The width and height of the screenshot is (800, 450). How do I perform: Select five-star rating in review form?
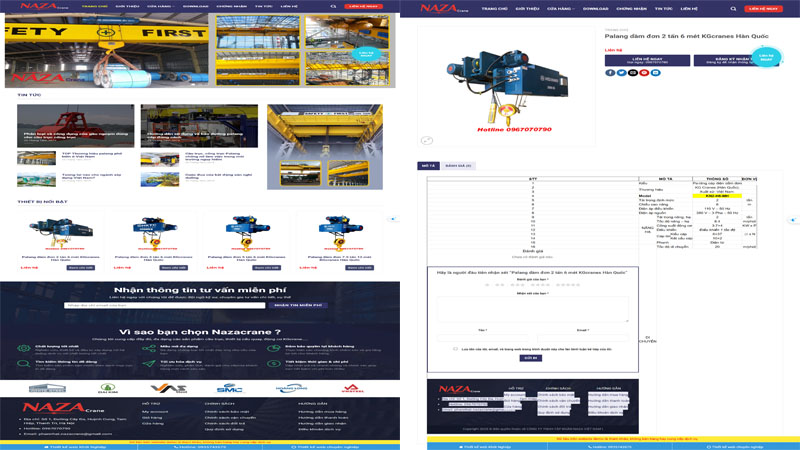coord(568,285)
